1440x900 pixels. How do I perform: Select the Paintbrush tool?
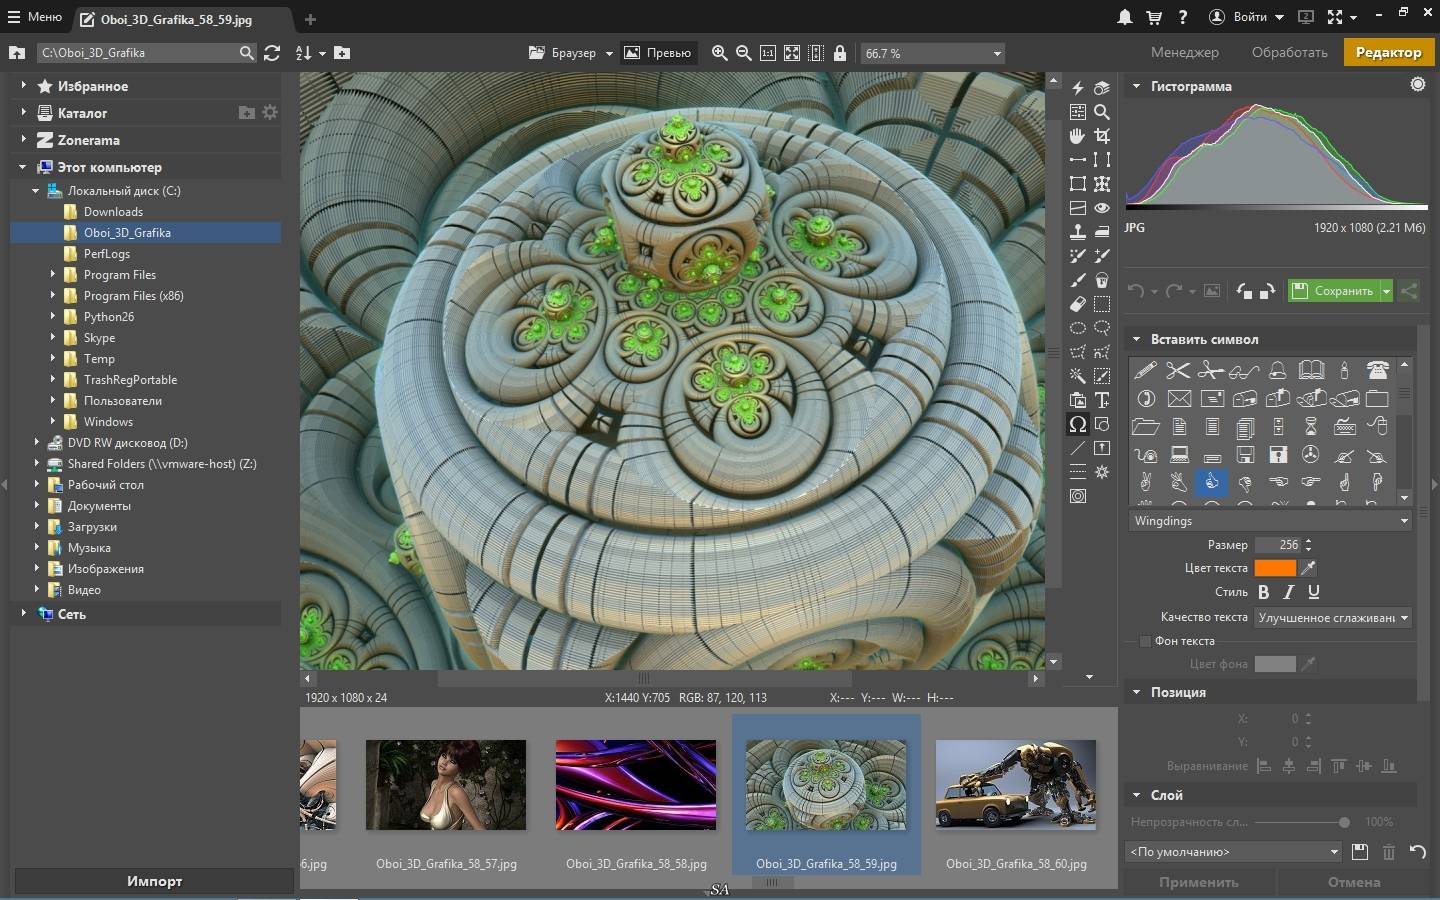pos(1077,280)
